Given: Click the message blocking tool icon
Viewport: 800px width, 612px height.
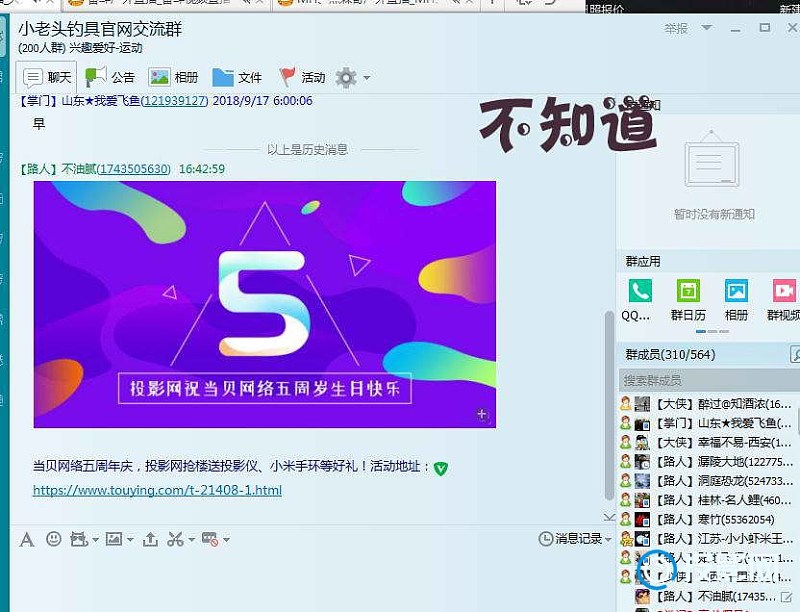Looking at the screenshot, I should [210, 539].
